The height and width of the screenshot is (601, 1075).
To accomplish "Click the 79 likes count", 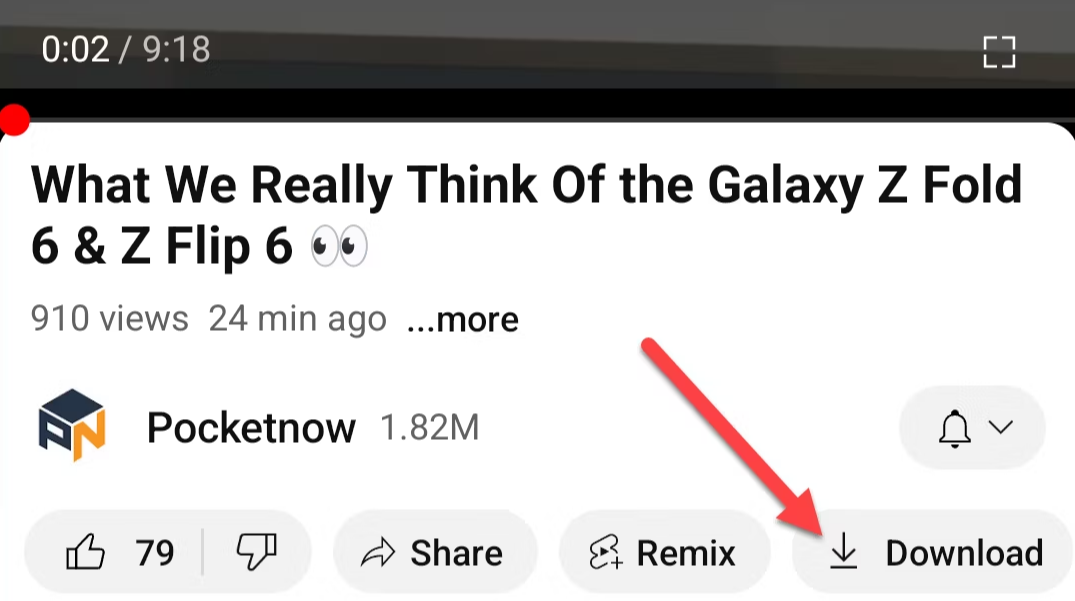I will coord(155,553).
